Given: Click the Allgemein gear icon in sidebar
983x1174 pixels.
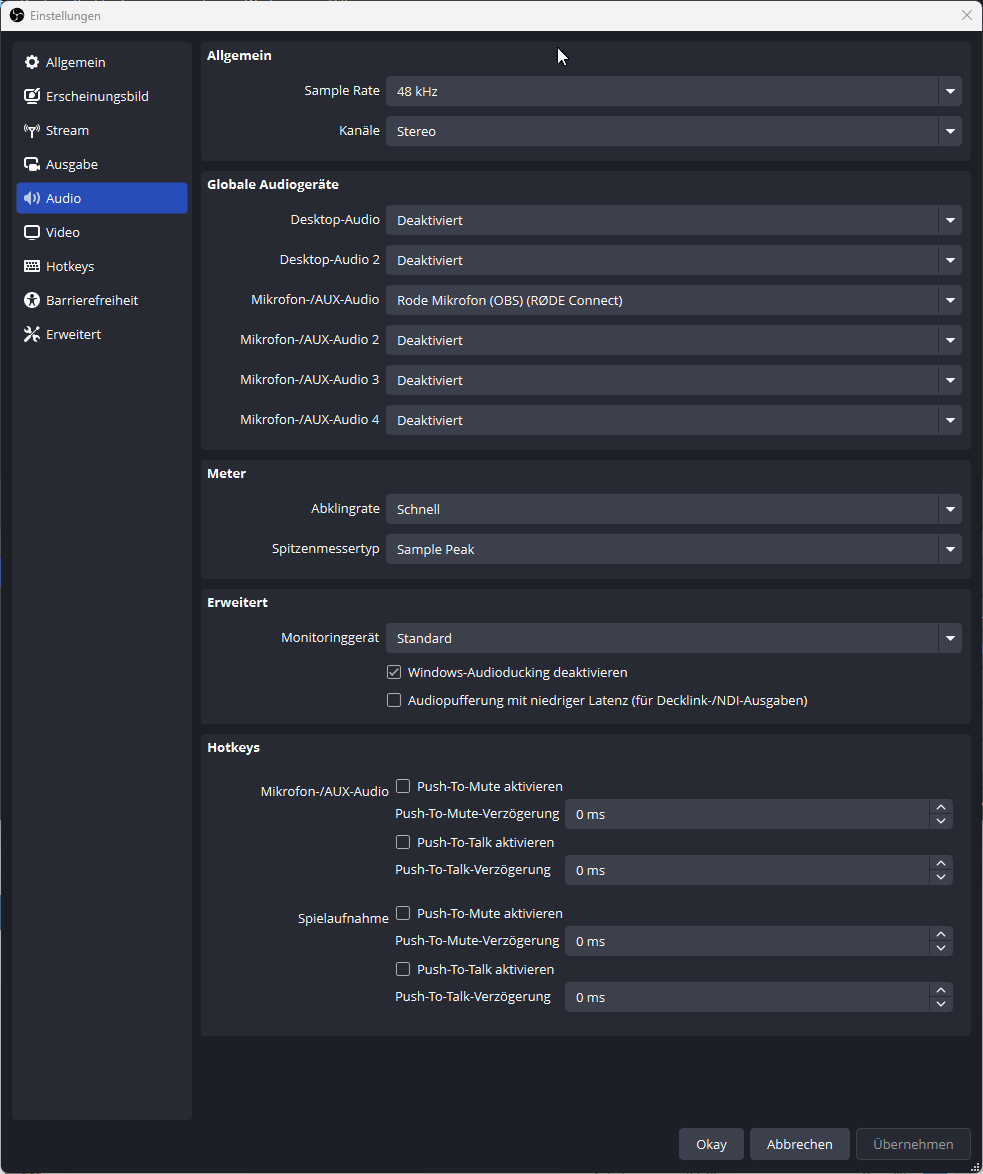Looking at the screenshot, I should pyautogui.click(x=32, y=63).
